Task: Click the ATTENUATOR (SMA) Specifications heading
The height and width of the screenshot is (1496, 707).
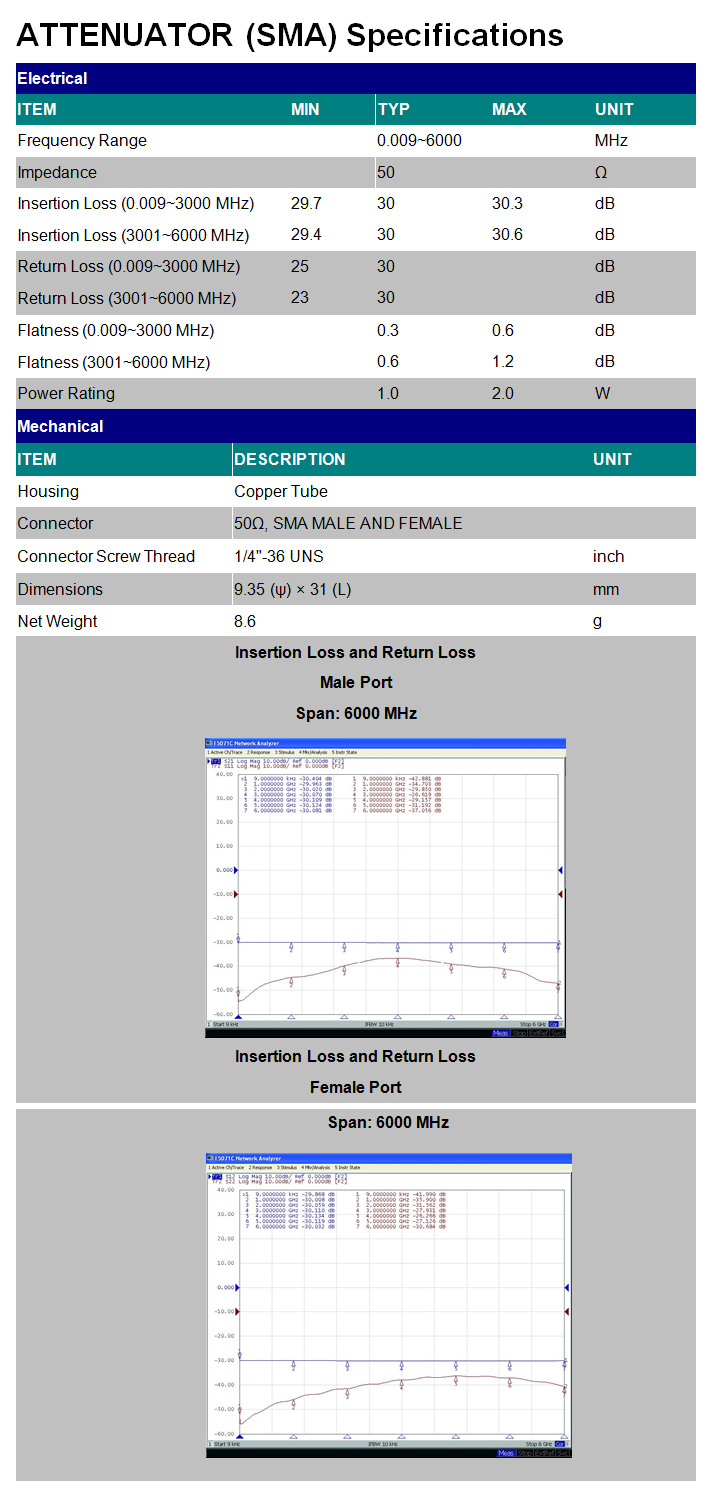Action: pyautogui.click(x=290, y=35)
